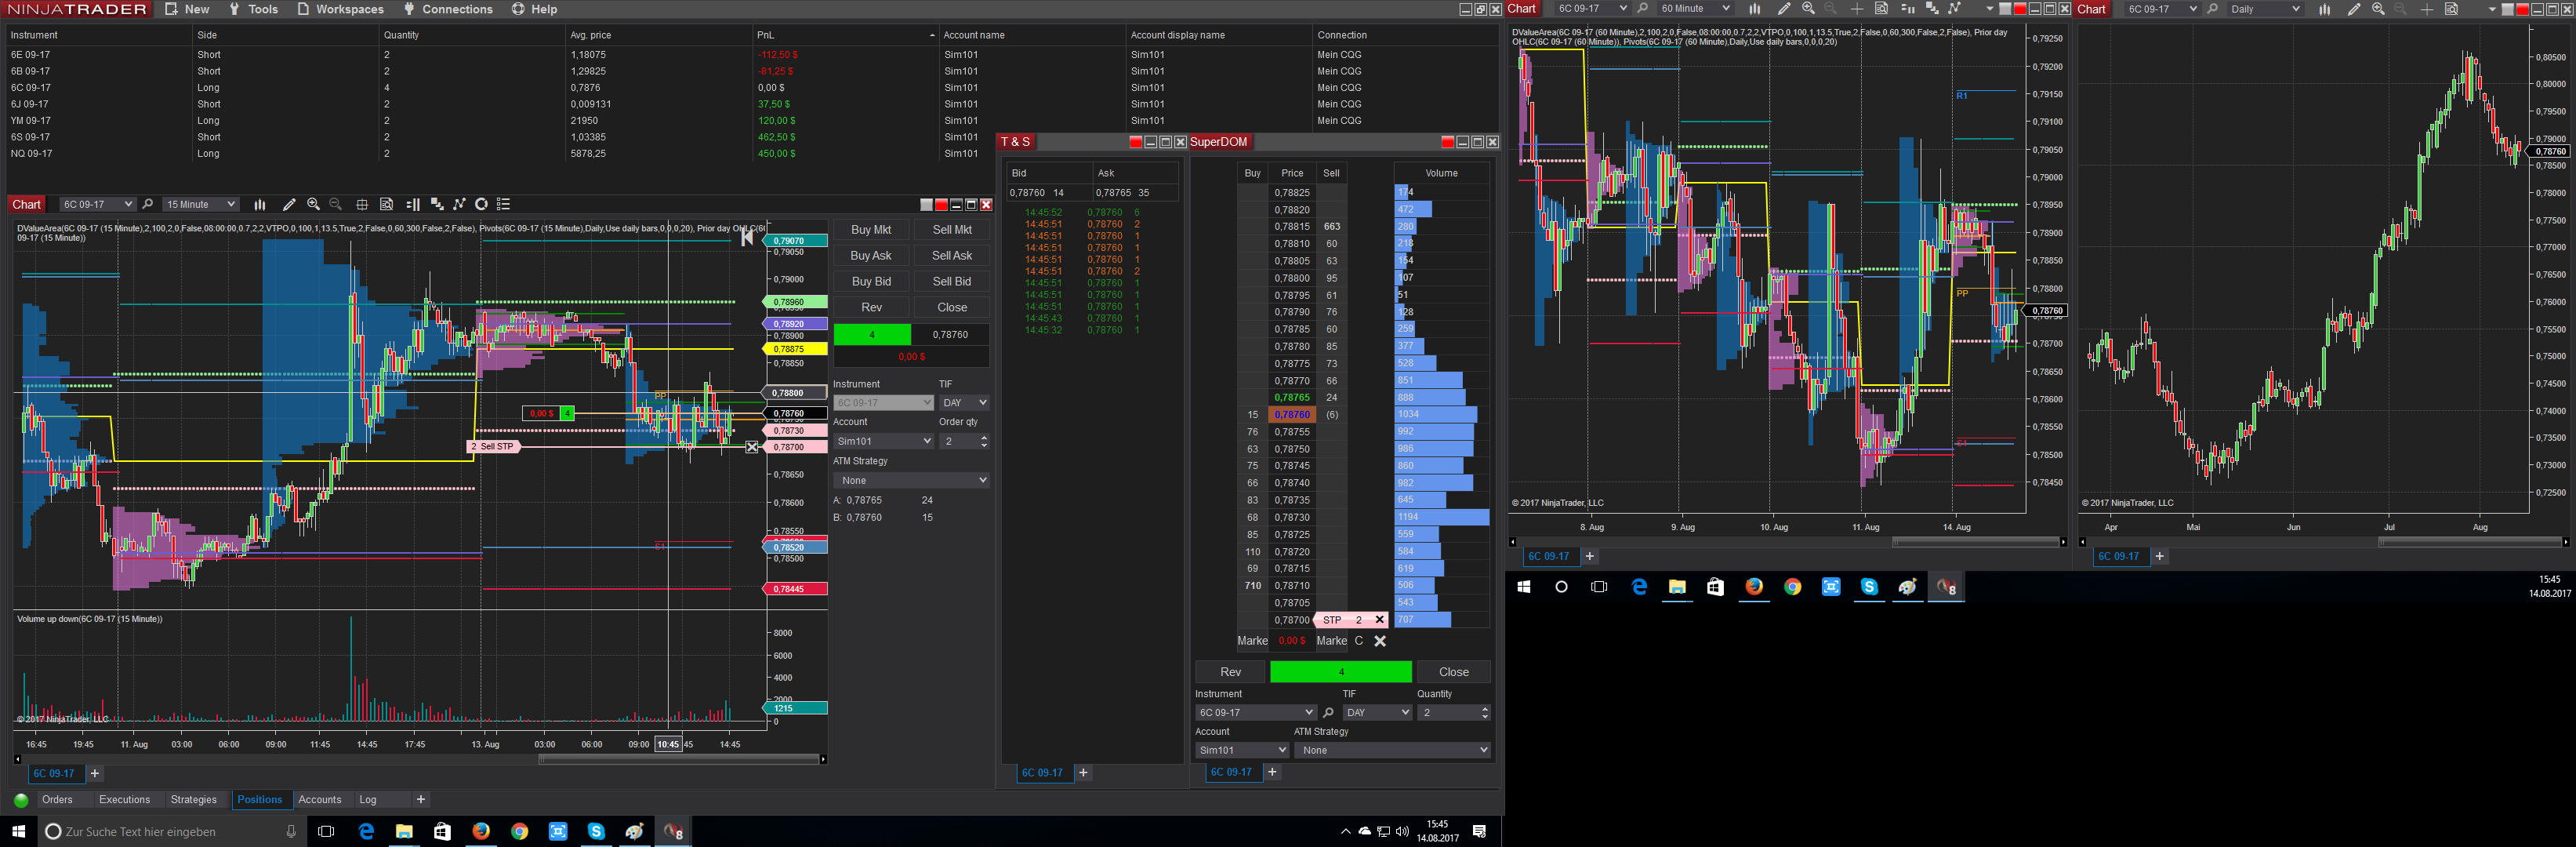Select crosshair cursor in Daily chart toolbar
2576x847 pixels.
pos(2427,9)
